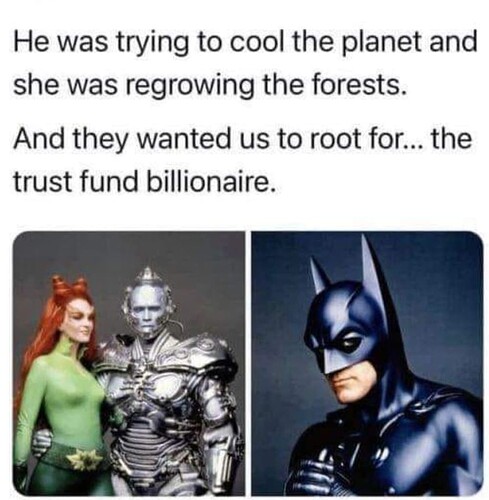Click the word "billionaire" in the caption
Image resolution: width=489 pixels, height=500 pixels.
tap(212, 182)
